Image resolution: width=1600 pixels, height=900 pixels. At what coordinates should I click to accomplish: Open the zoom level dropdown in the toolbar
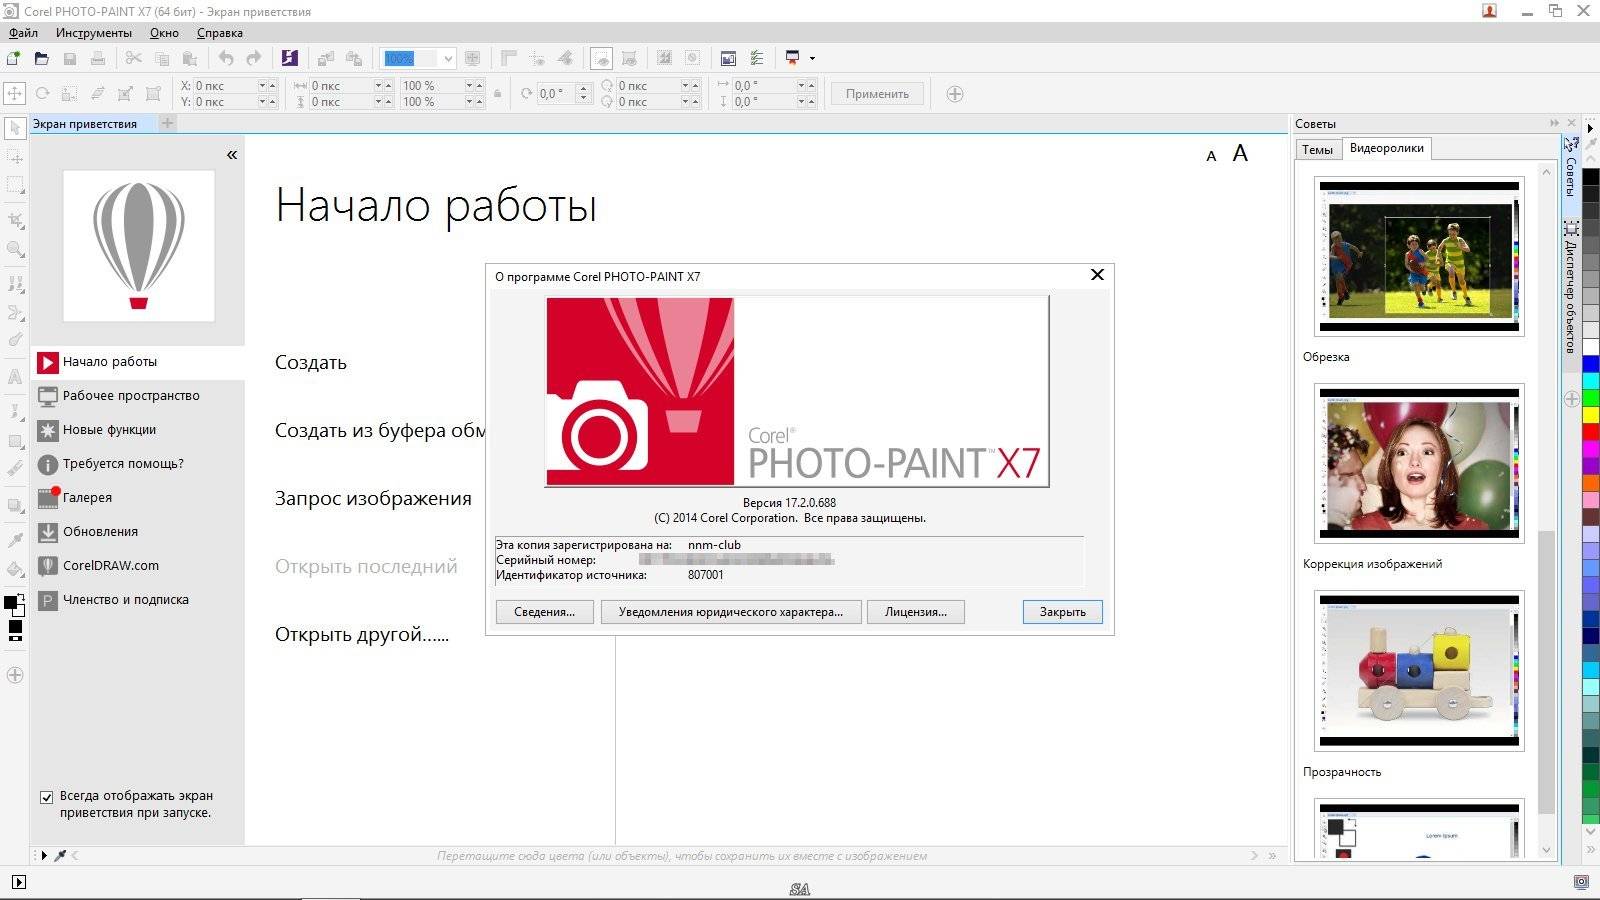coord(447,58)
